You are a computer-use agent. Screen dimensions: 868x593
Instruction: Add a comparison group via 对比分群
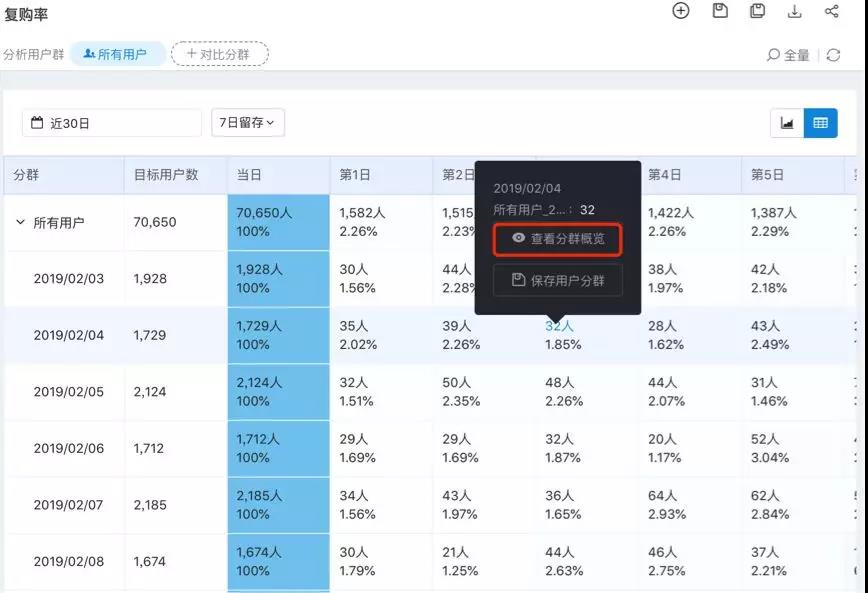219,54
